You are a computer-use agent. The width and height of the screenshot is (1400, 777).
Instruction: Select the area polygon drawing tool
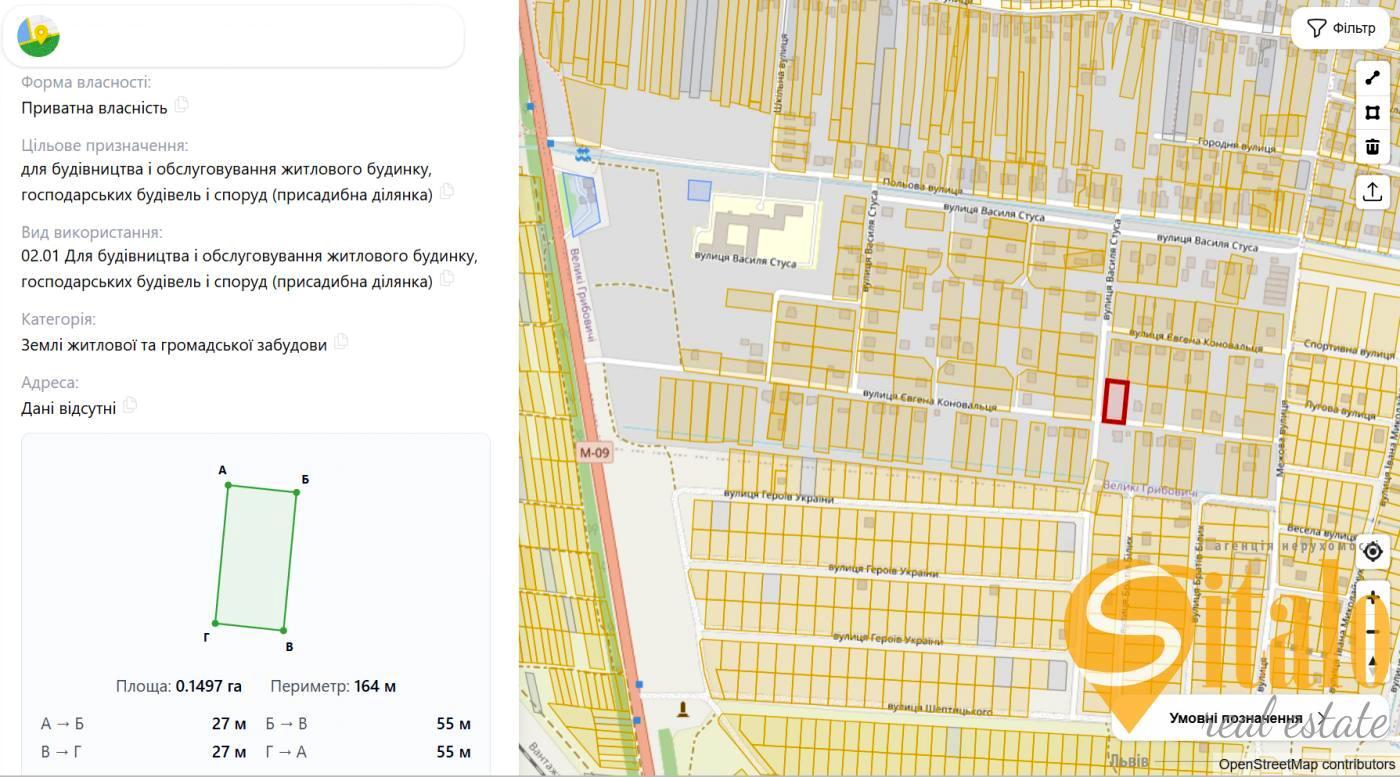(1372, 113)
